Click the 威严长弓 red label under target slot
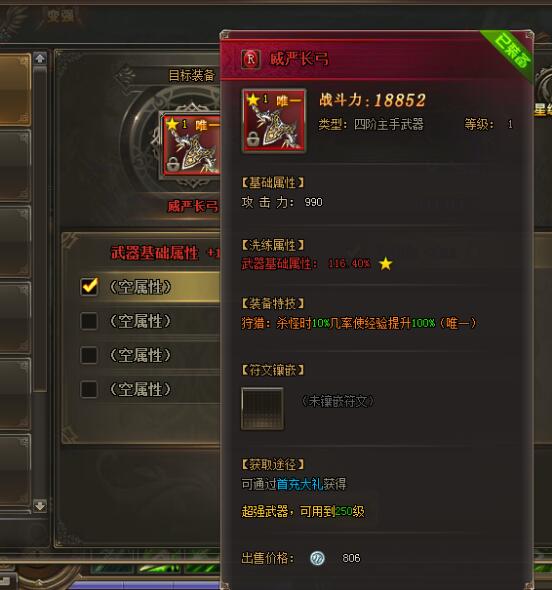This screenshot has width=552, height=590. (193, 206)
